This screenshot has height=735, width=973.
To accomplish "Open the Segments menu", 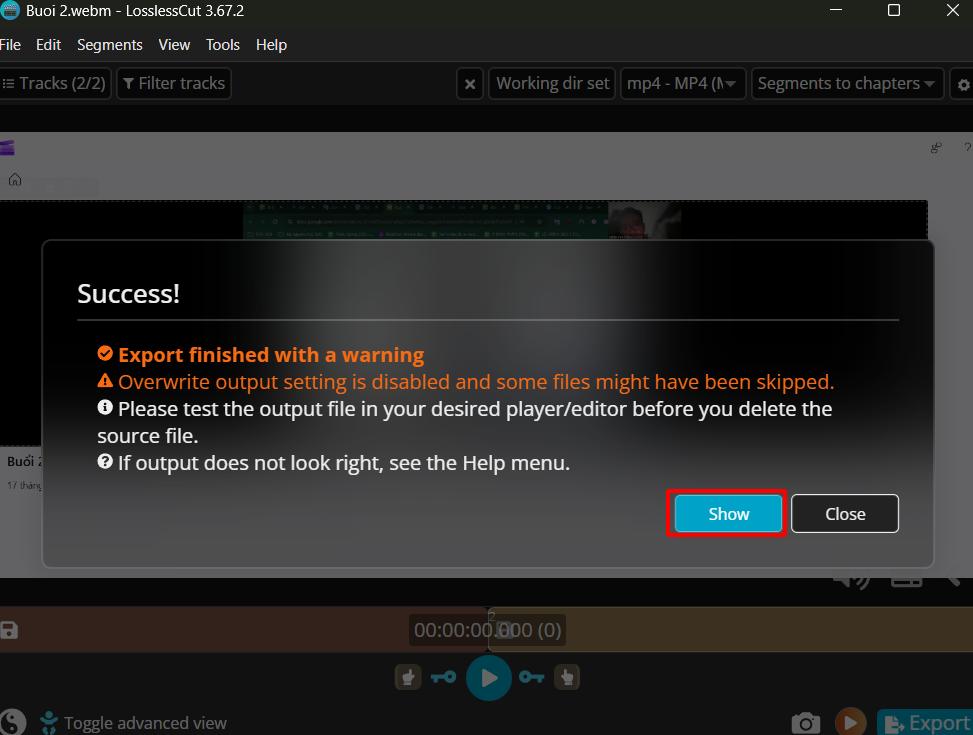I will [110, 45].
